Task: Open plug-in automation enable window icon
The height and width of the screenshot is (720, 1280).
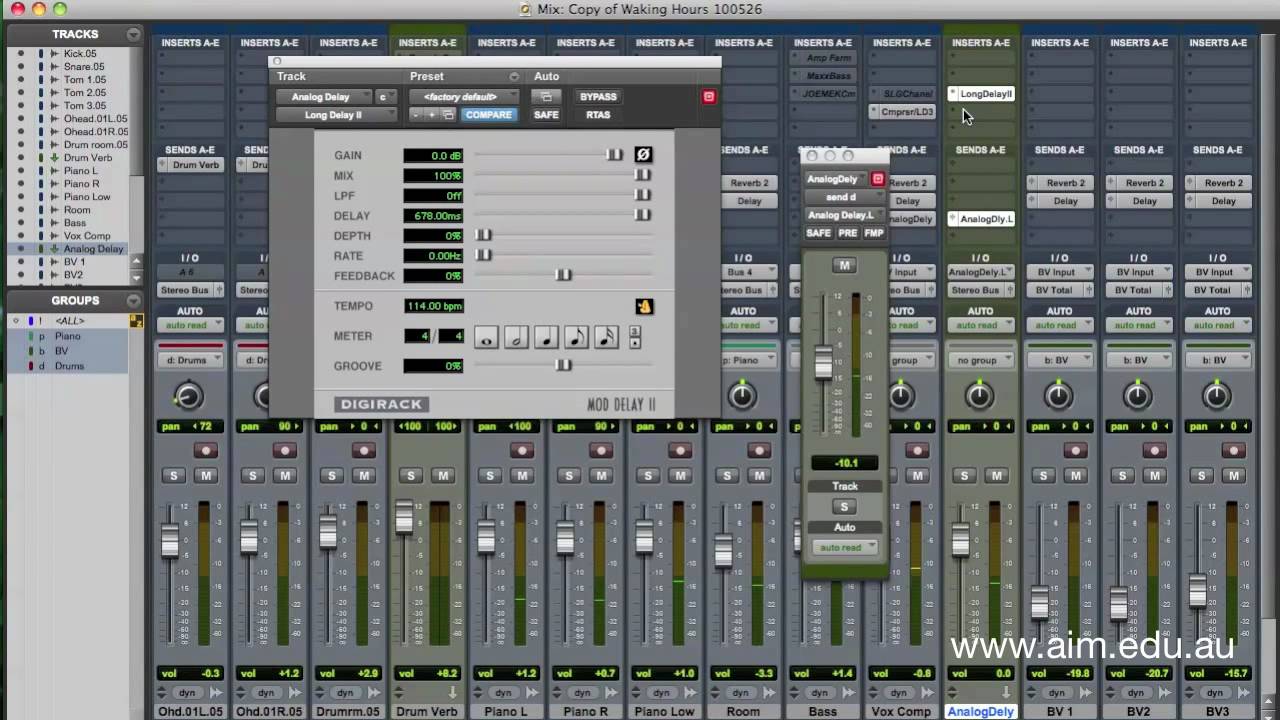Action: click(x=546, y=97)
